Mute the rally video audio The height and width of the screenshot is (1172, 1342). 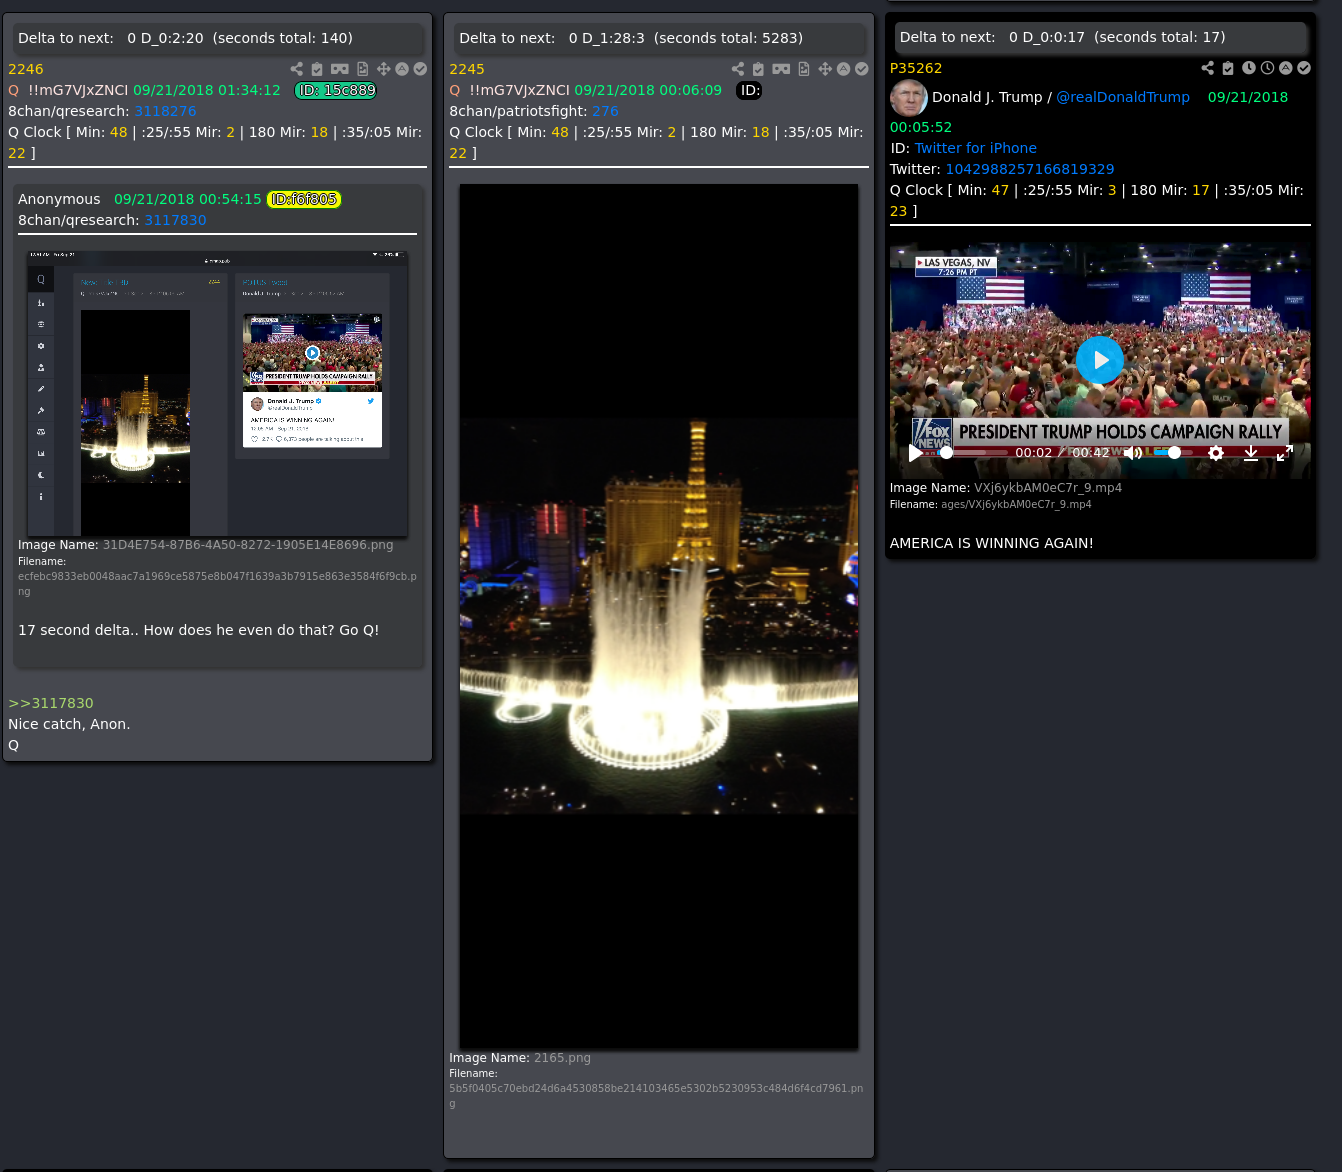[x=1133, y=453]
